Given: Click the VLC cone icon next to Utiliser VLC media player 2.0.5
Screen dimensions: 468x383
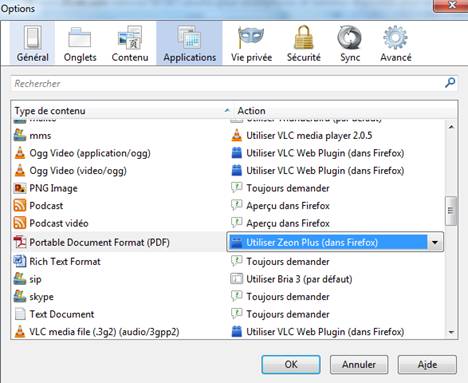Looking at the screenshot, I should click(x=236, y=135).
